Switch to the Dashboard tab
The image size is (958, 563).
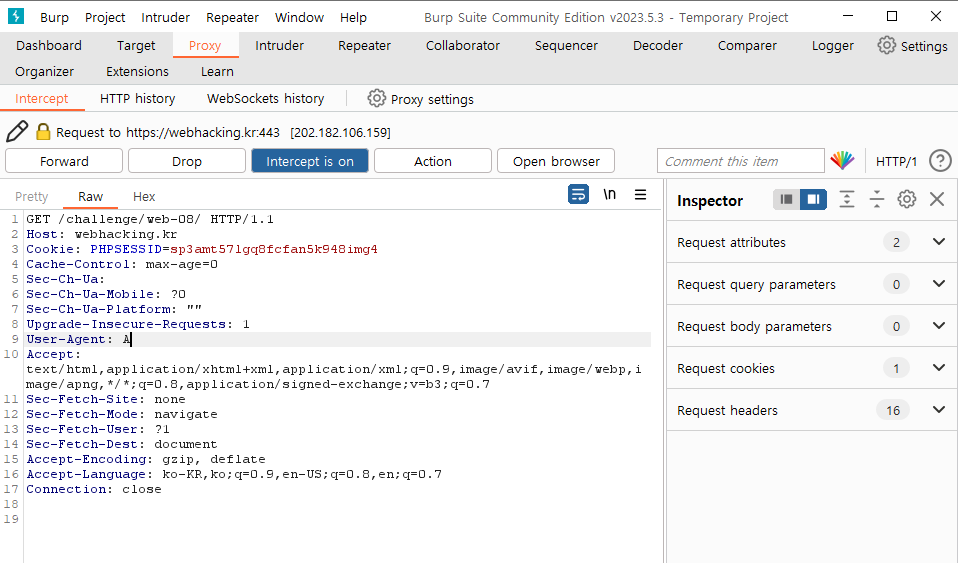[49, 45]
